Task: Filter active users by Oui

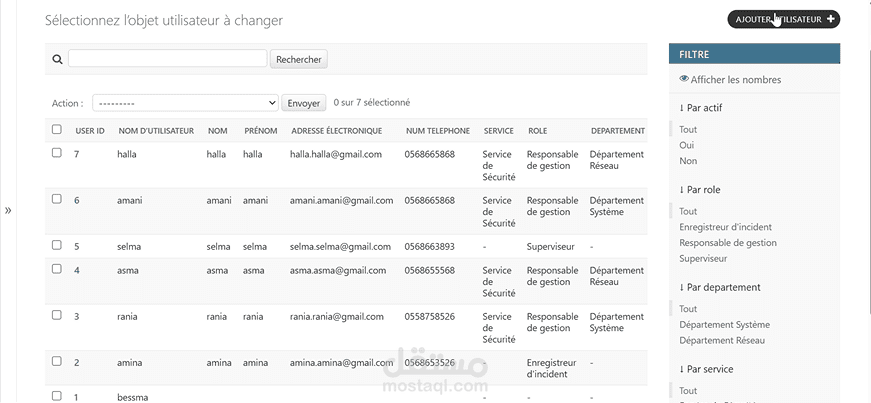Action: (687, 145)
